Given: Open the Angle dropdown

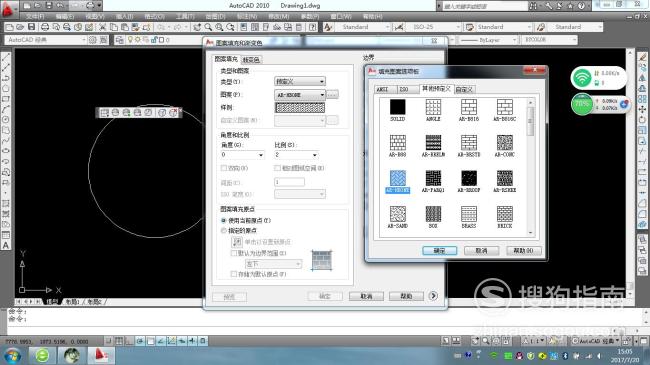Looking at the screenshot, I should click(243, 155).
